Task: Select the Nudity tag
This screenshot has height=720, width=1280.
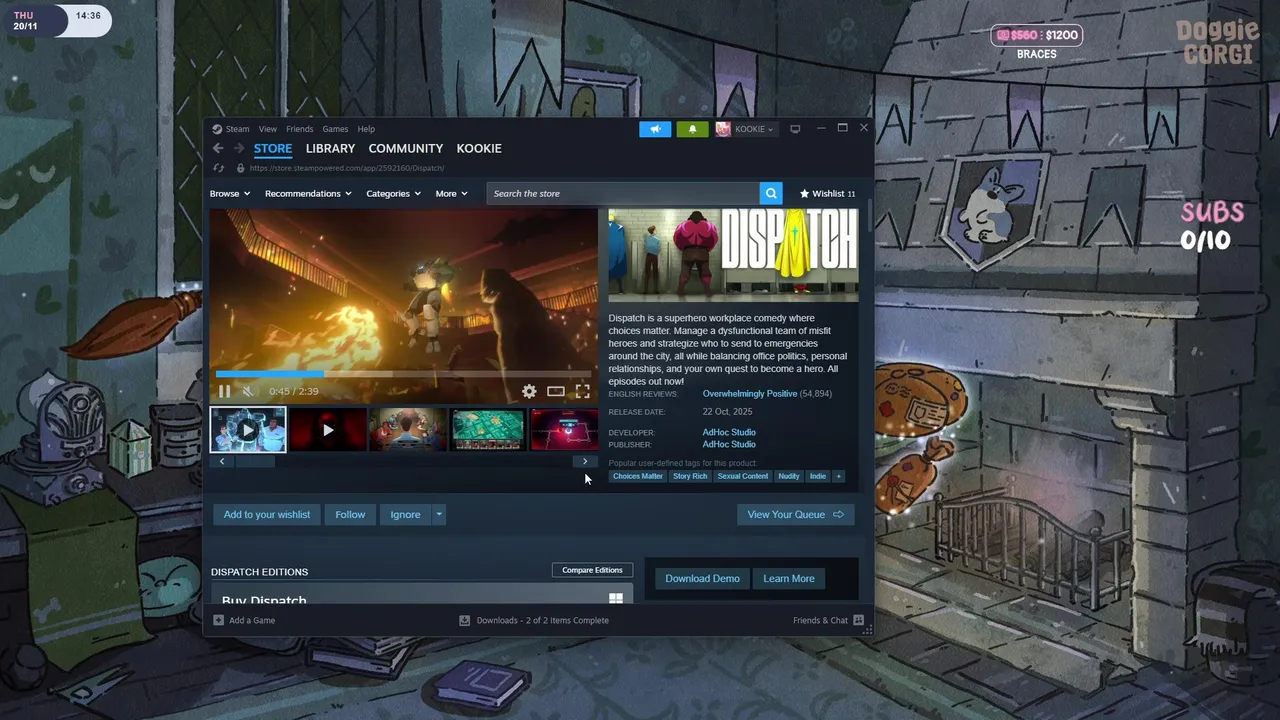Action: pyautogui.click(x=789, y=476)
